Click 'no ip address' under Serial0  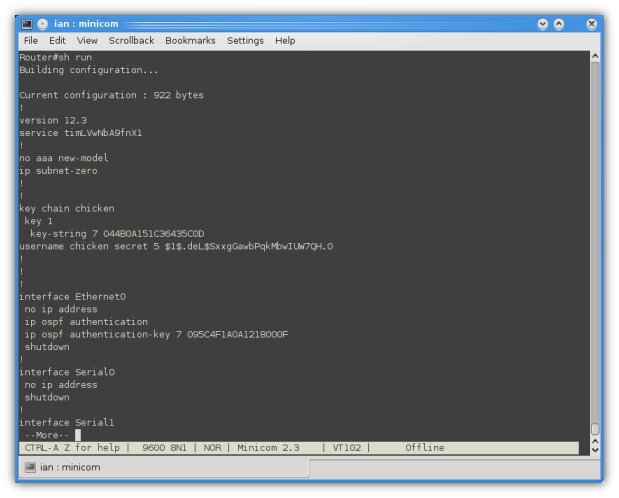61,385
